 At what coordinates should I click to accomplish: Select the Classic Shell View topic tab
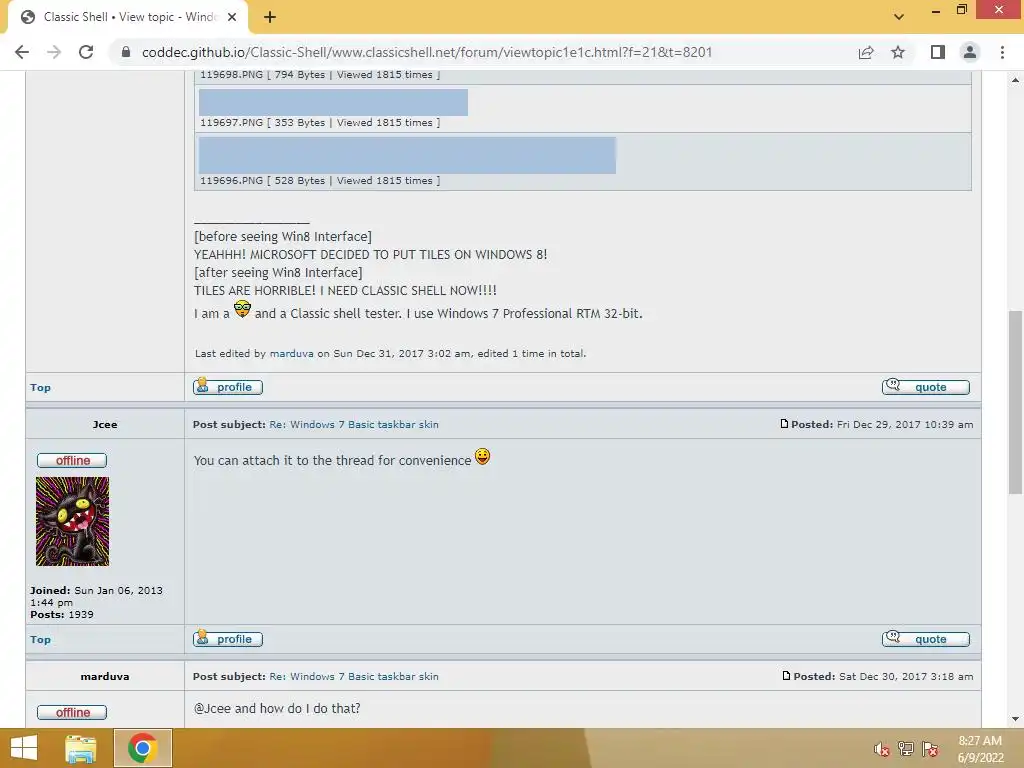click(x=128, y=17)
